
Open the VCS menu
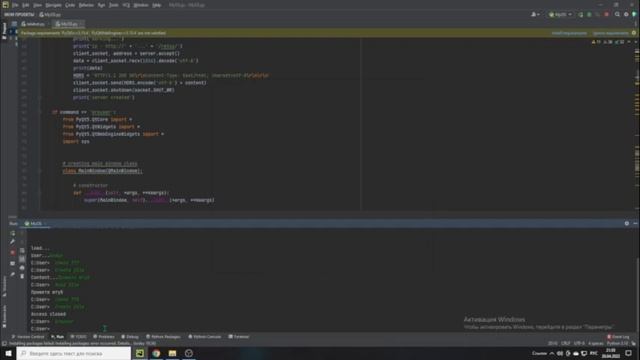point(126,5)
